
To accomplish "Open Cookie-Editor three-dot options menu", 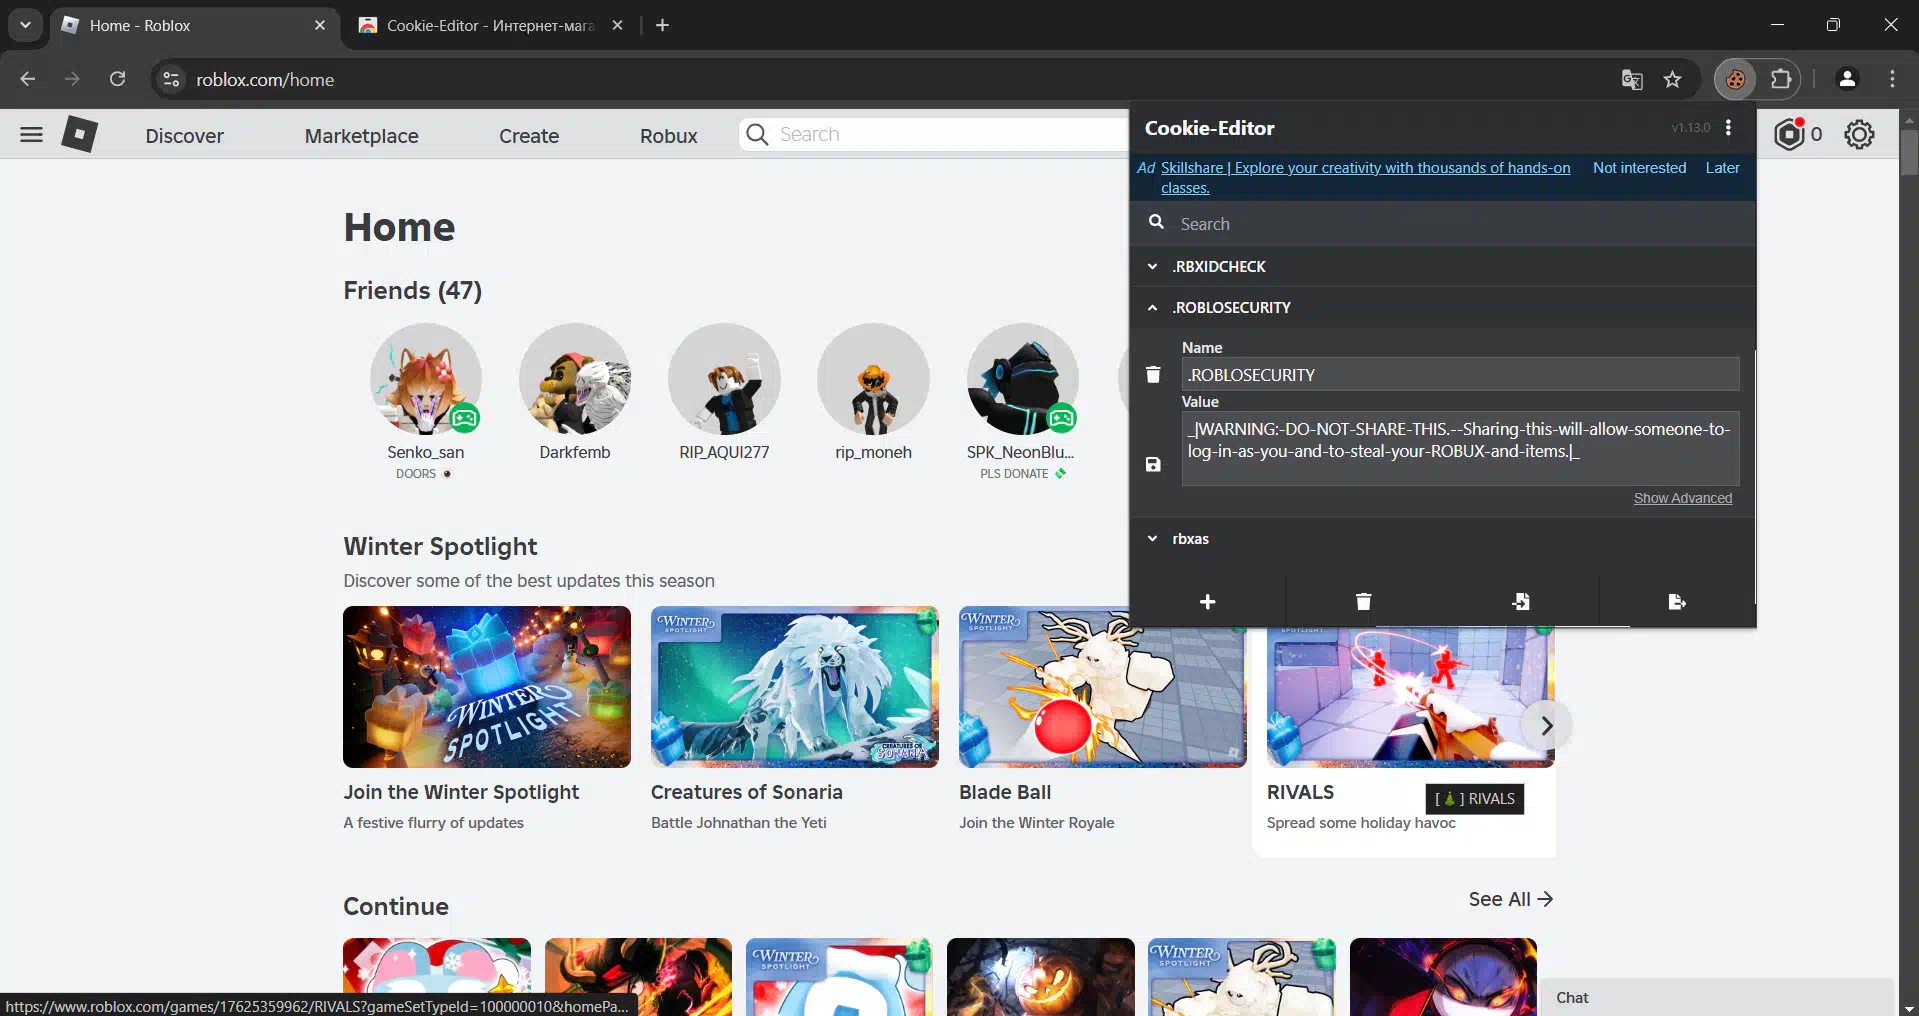I will tap(1728, 128).
